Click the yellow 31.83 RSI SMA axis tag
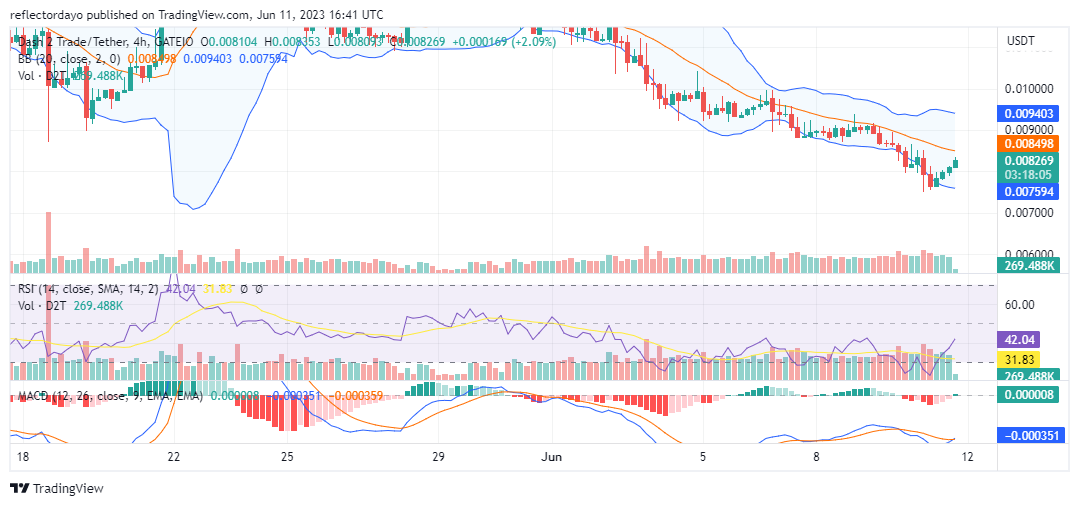The height and width of the screenshot is (506, 1079). pos(1018,359)
